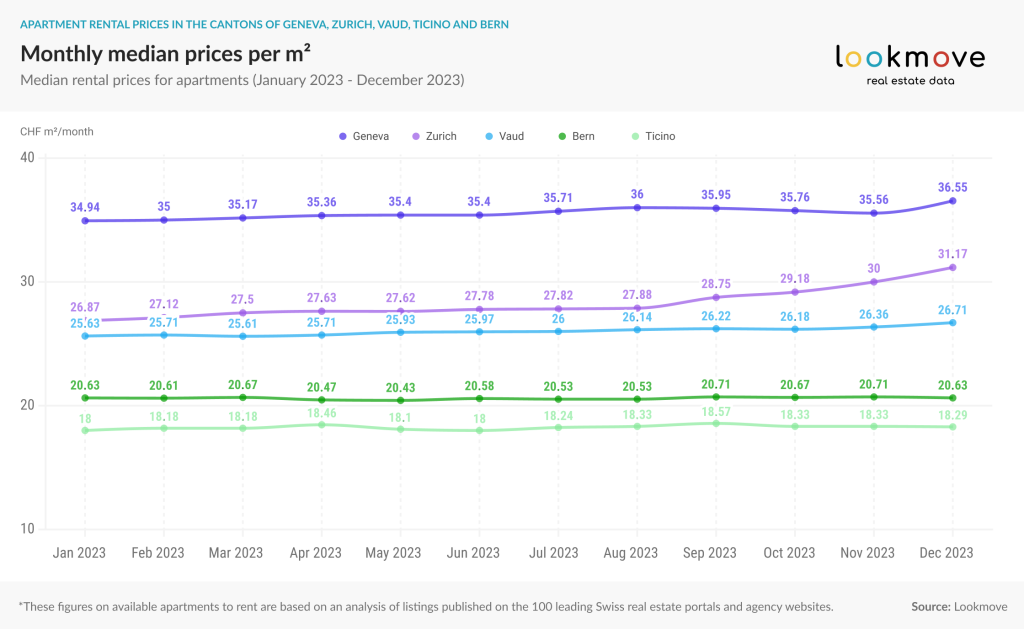Screen dimensions: 1024x629
Task: Click the Jun 2023 x-axis label
Action: pyautogui.click(x=473, y=553)
